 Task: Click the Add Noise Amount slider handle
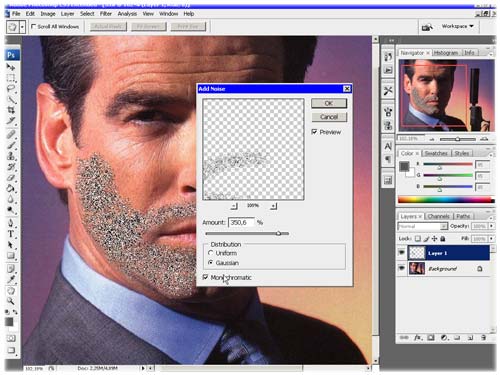[x=278, y=233]
